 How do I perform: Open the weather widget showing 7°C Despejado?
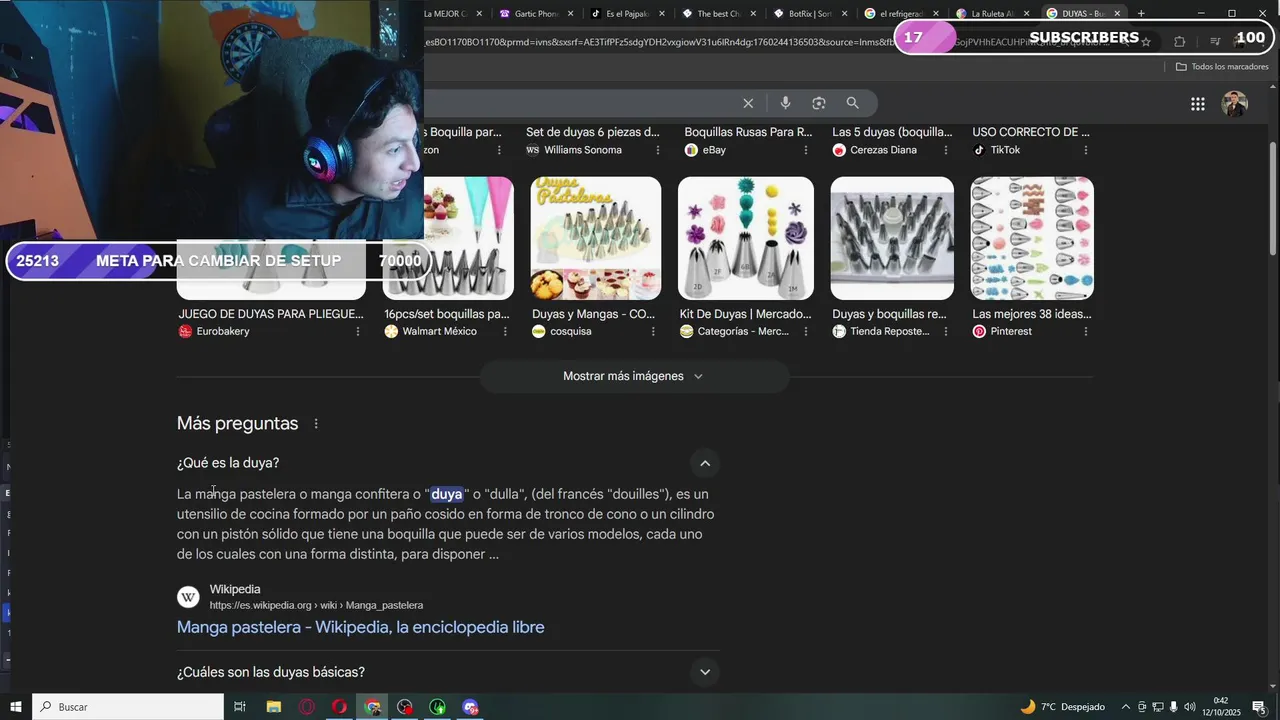1061,707
